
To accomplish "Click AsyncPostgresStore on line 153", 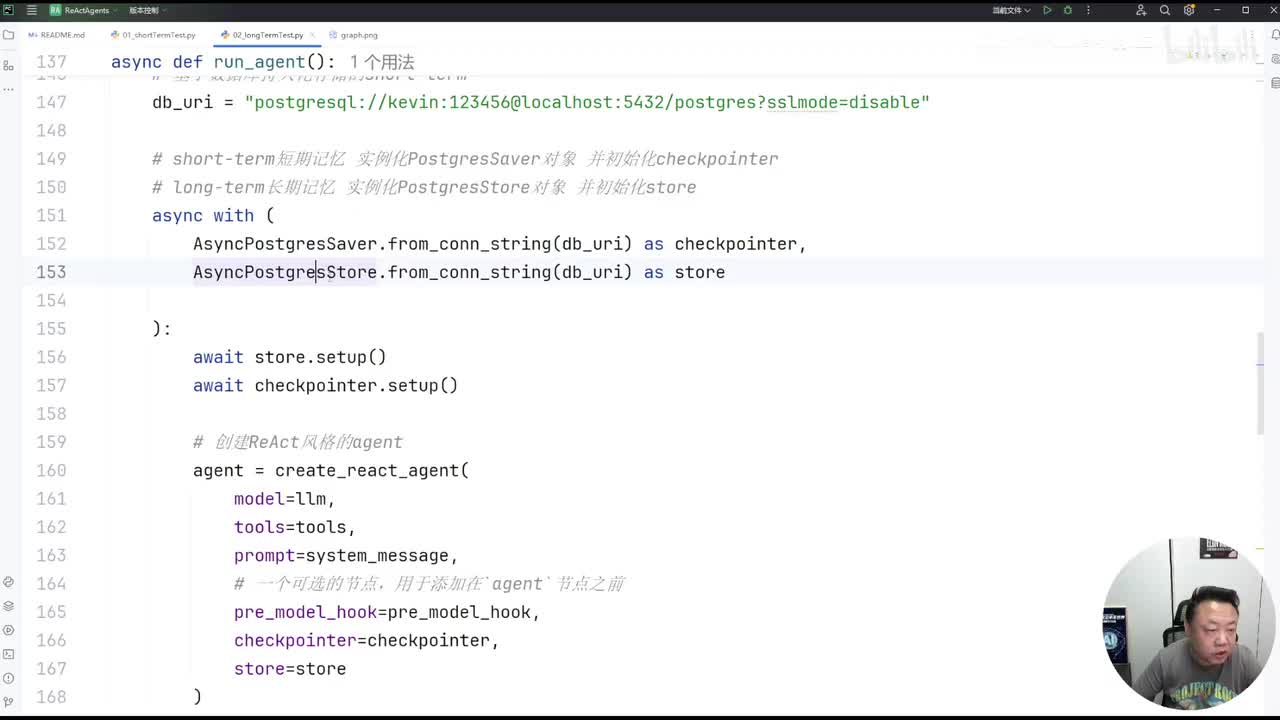I will (285, 272).
